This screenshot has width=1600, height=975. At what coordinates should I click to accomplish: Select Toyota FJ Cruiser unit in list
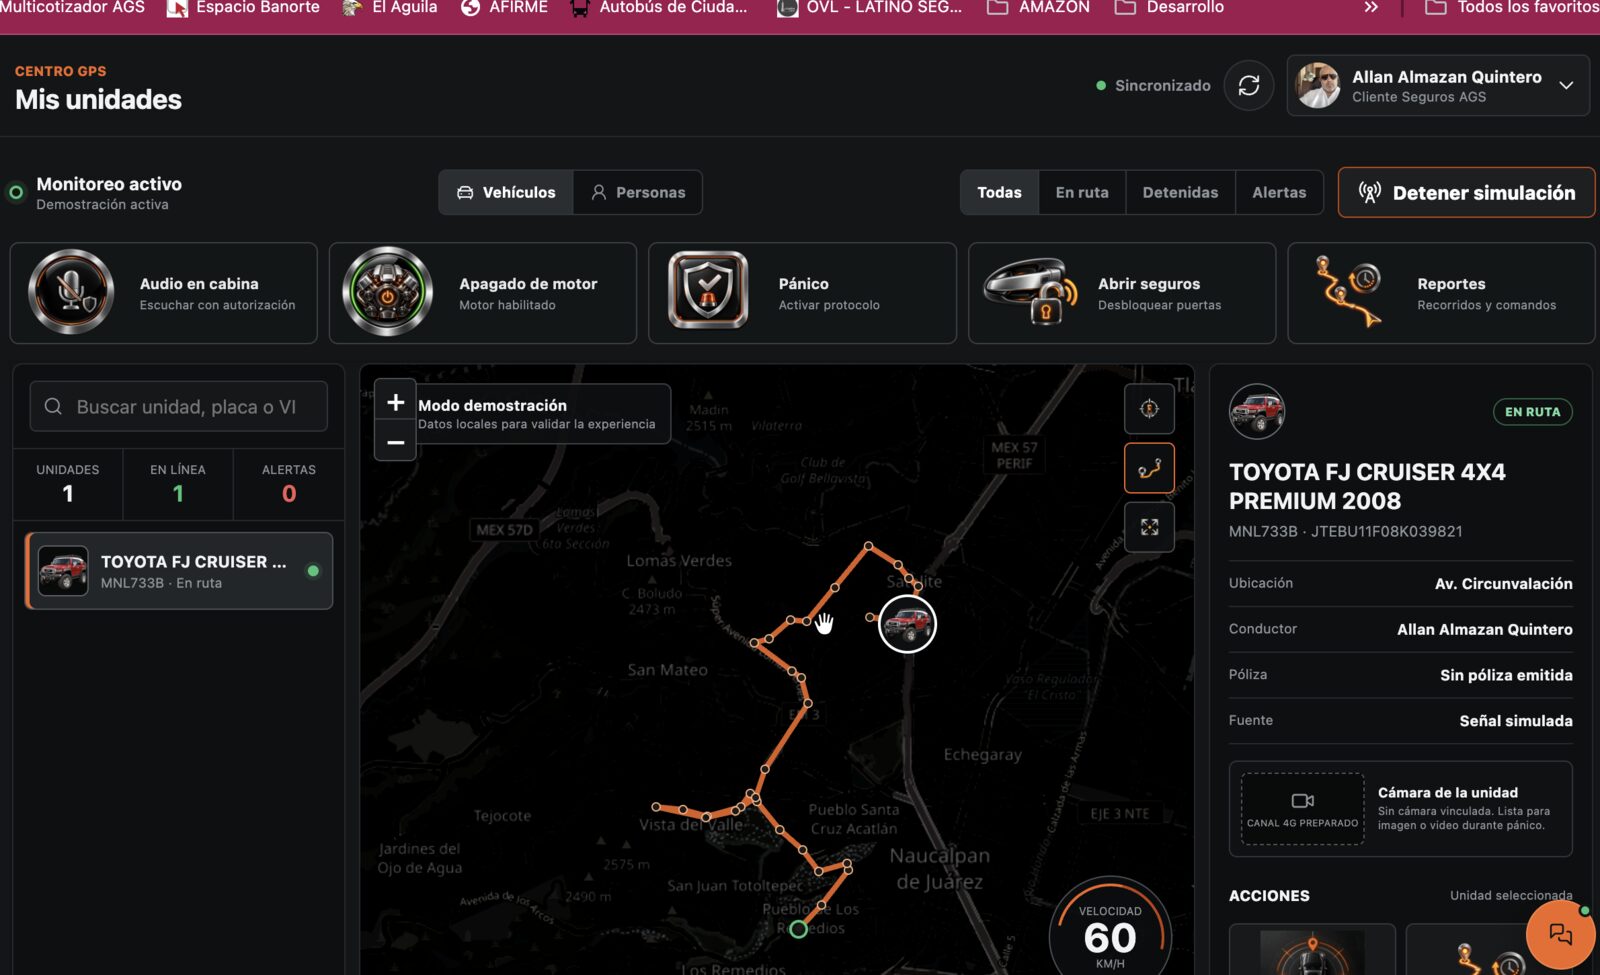179,571
